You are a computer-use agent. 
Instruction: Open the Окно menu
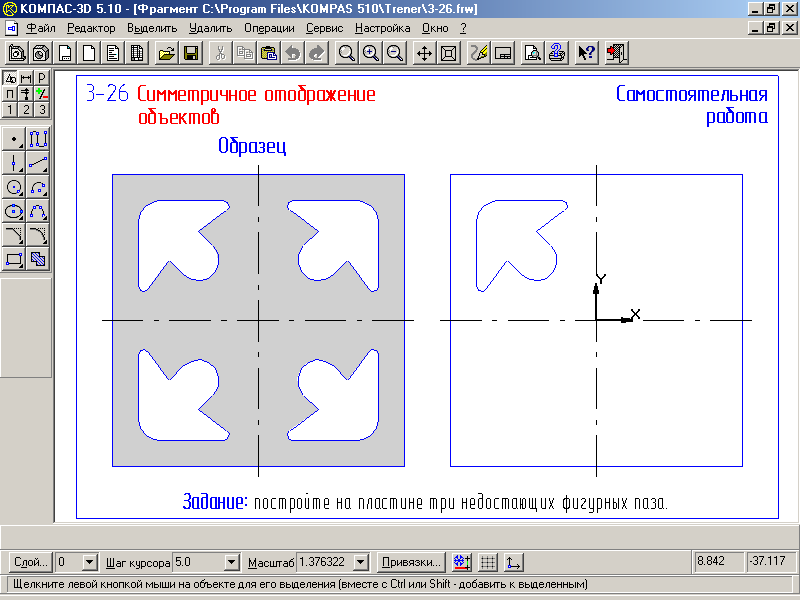435,28
